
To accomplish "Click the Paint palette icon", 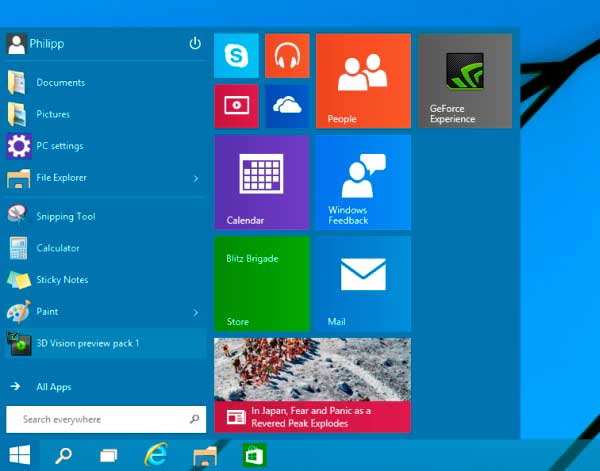I will 18,311.
